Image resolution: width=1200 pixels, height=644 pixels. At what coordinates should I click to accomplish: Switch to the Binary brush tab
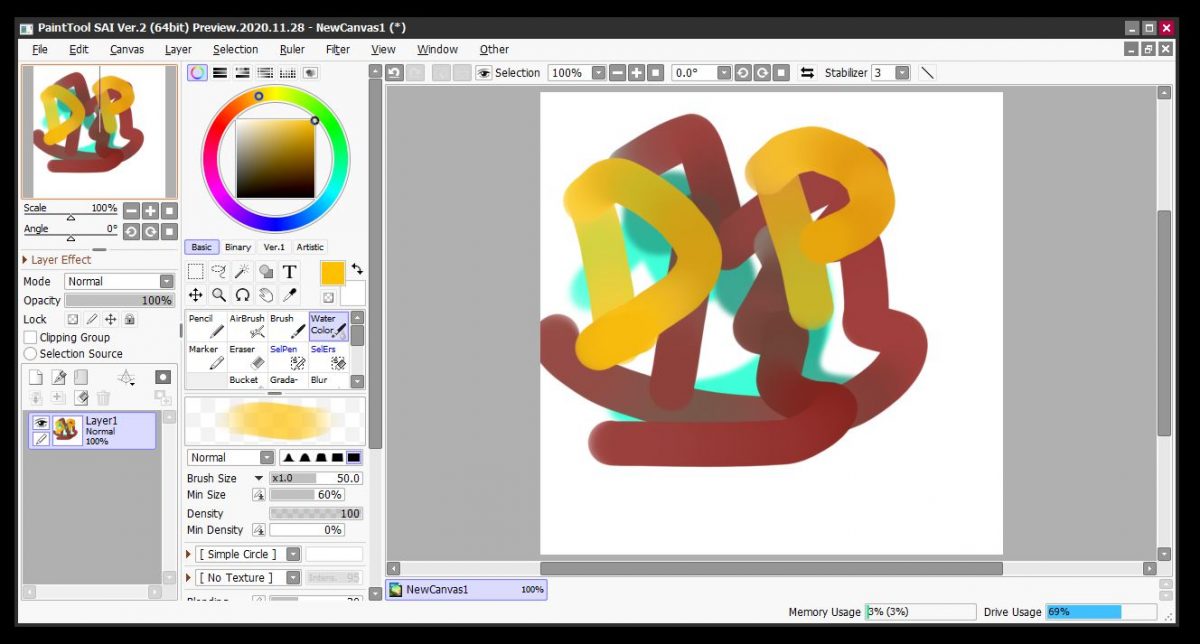238,247
